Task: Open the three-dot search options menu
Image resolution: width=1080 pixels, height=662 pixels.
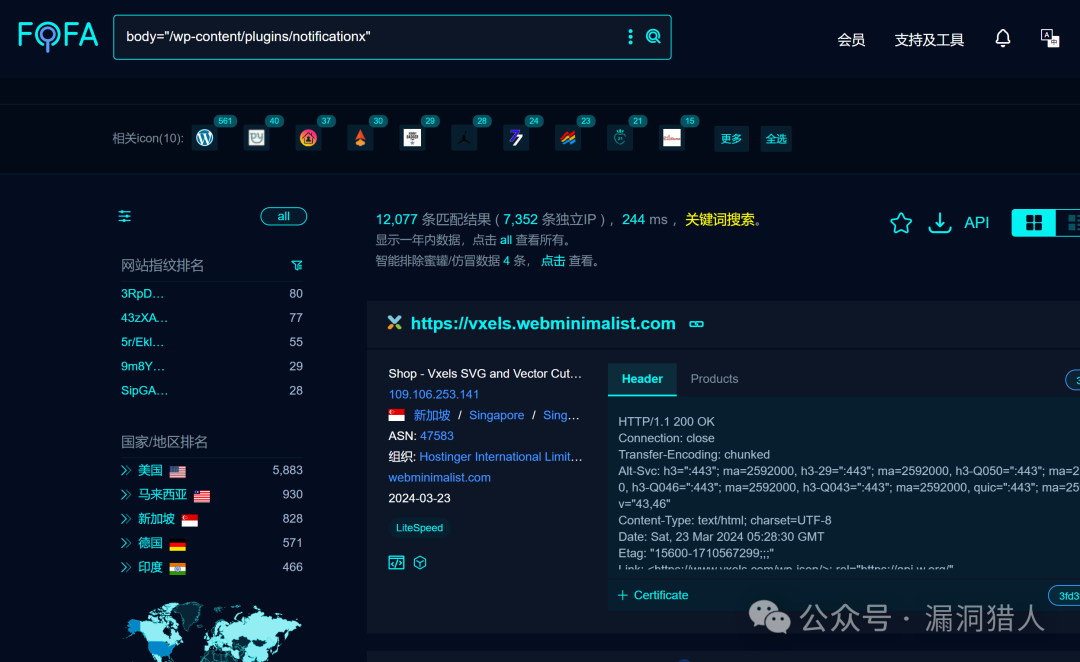Action: 630,37
